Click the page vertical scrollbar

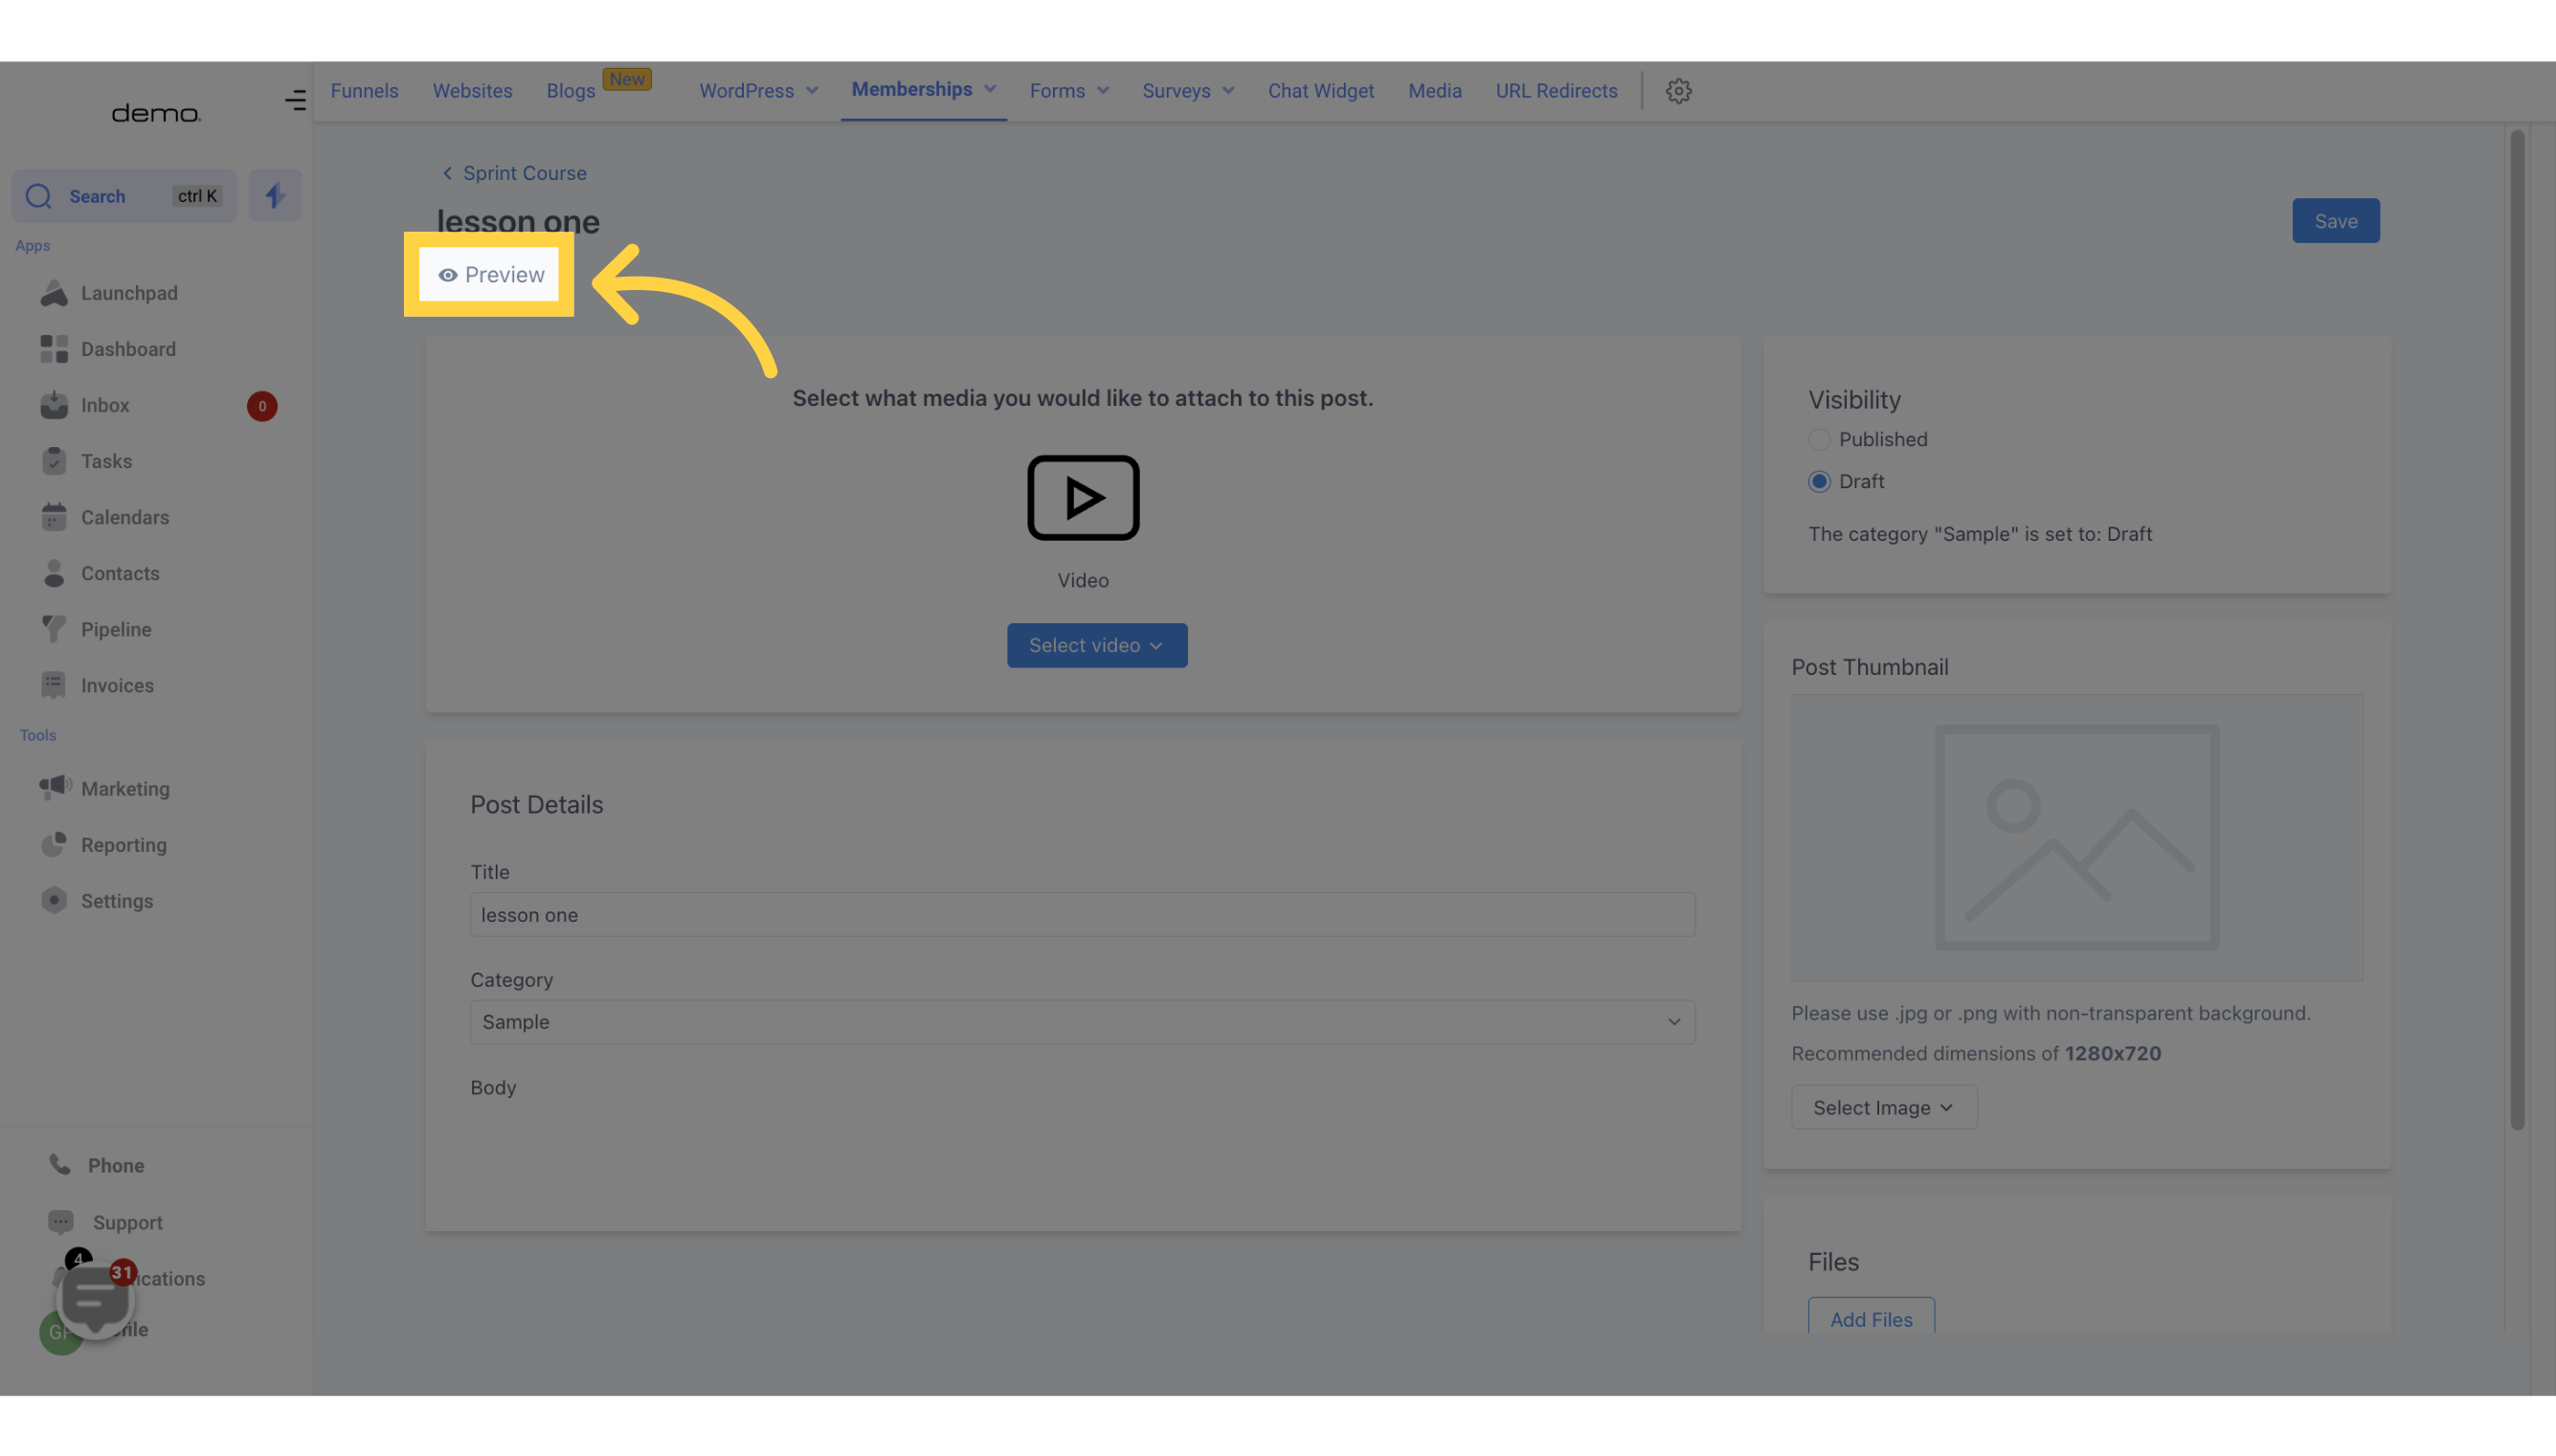(2516, 630)
